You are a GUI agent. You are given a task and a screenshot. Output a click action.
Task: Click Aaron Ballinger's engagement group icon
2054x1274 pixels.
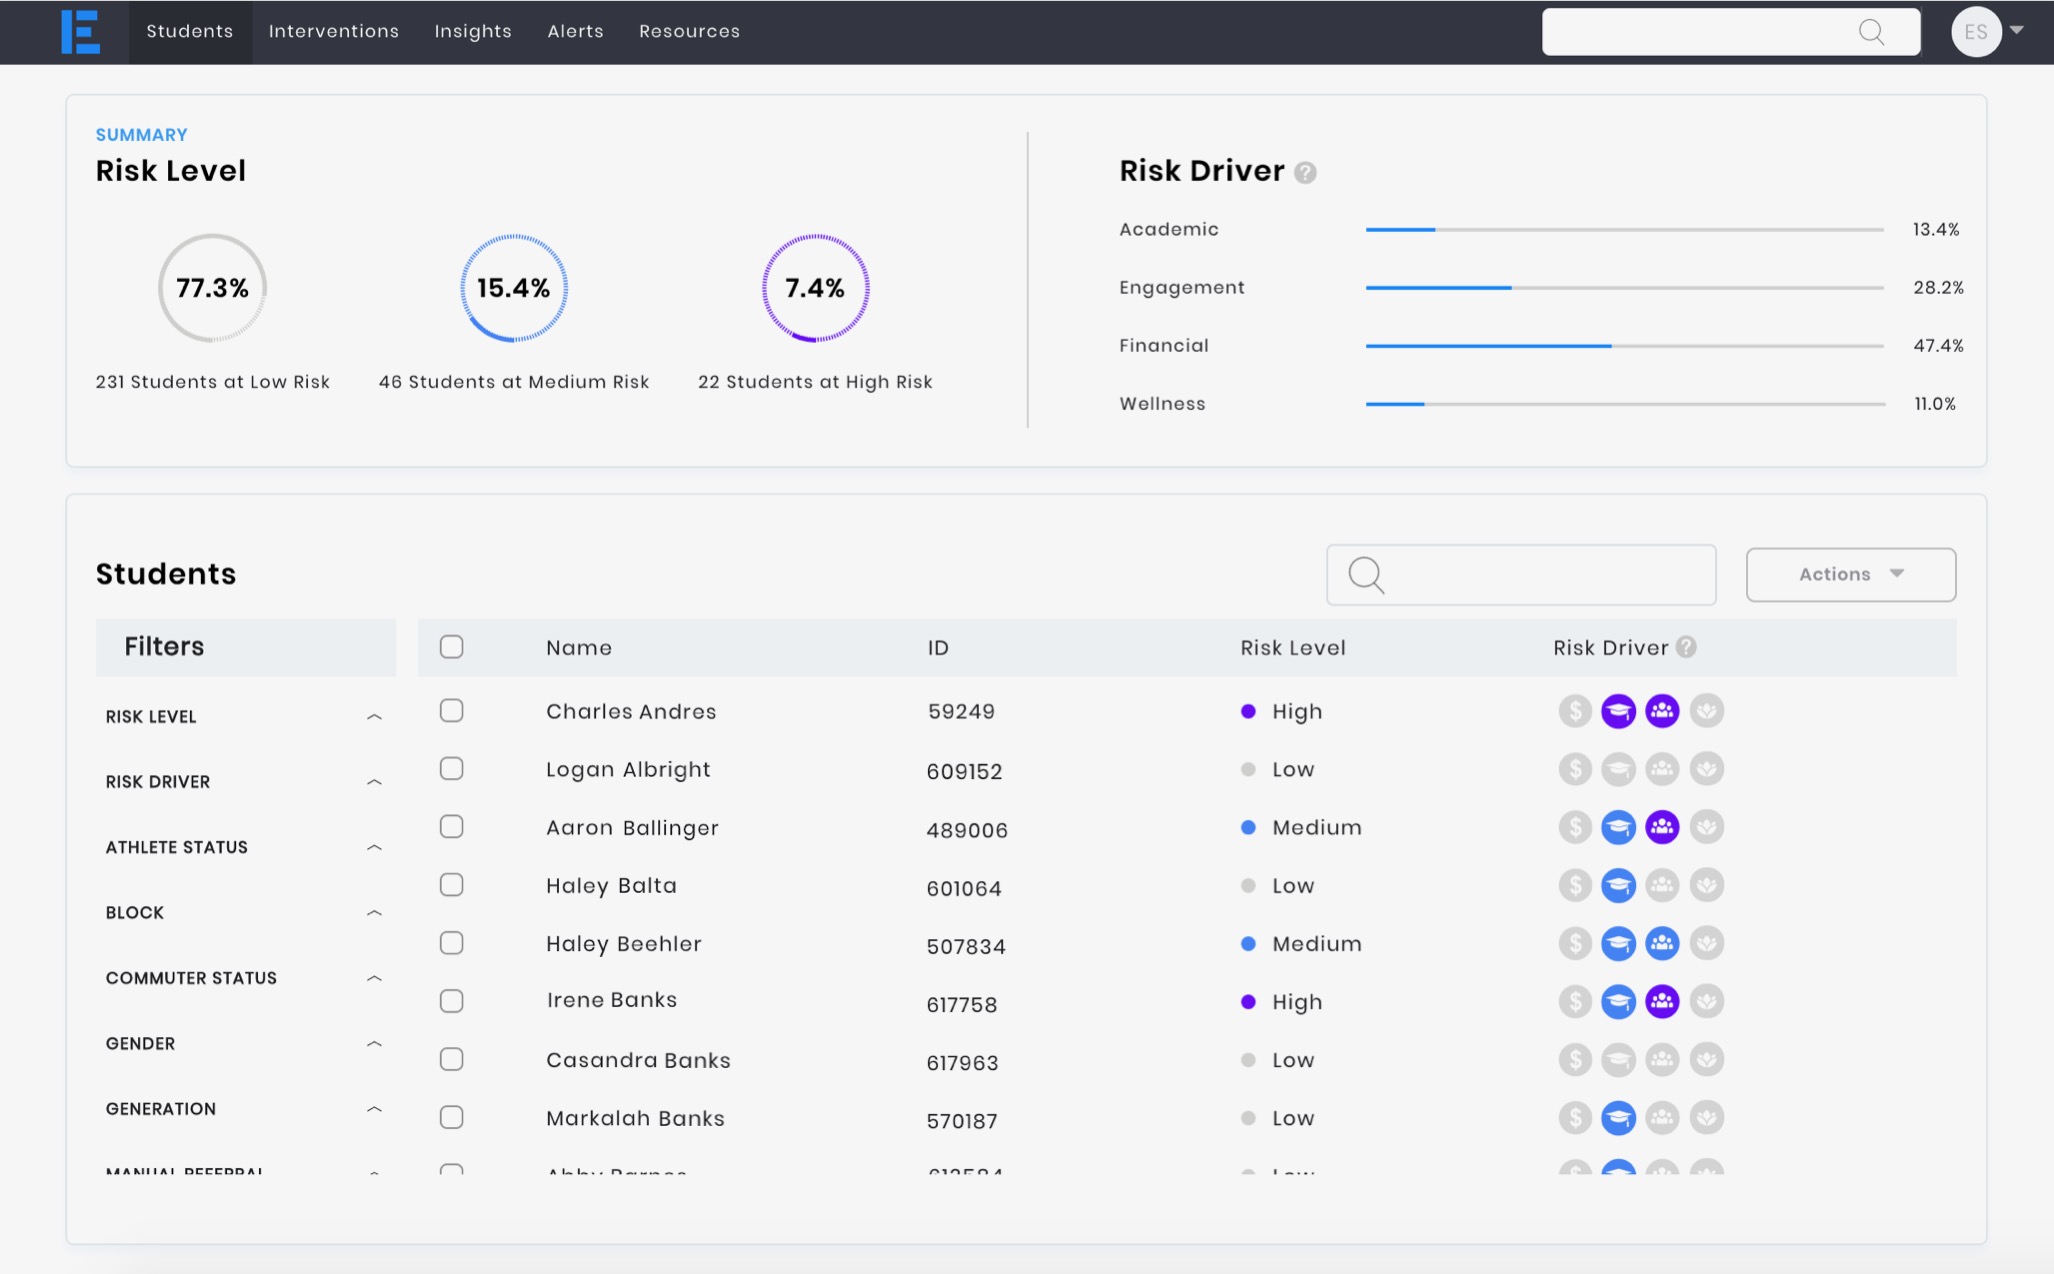click(x=1662, y=827)
